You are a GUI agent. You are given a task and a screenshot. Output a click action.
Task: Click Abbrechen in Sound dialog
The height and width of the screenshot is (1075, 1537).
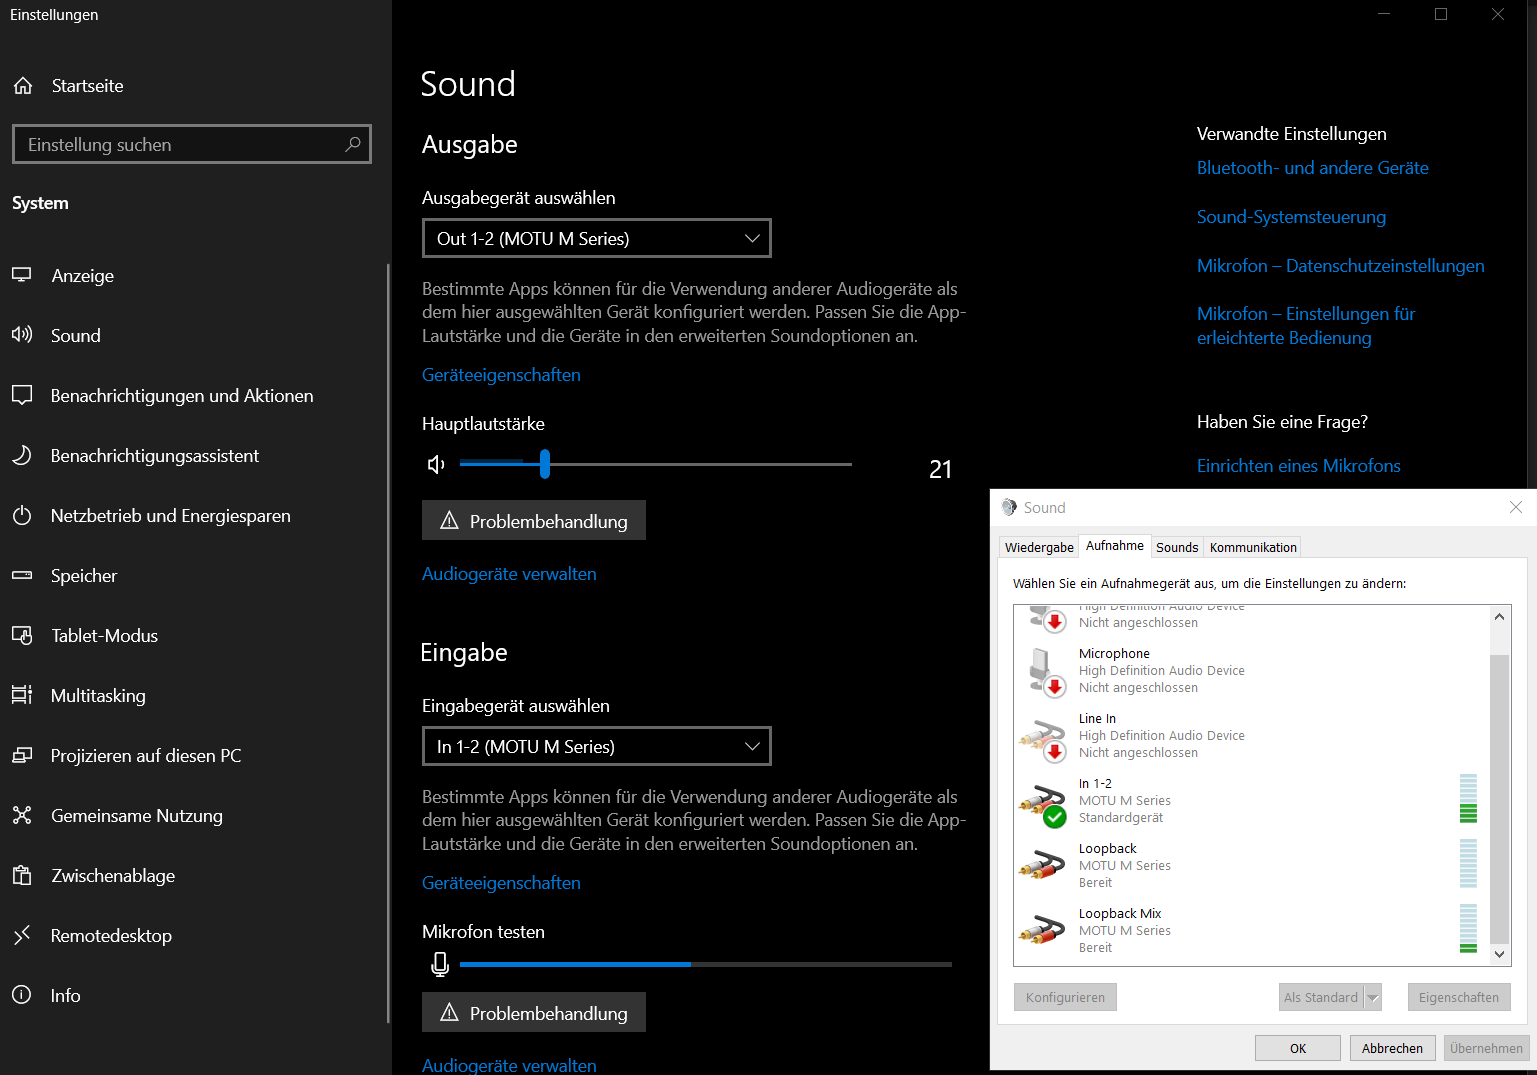click(x=1392, y=1048)
